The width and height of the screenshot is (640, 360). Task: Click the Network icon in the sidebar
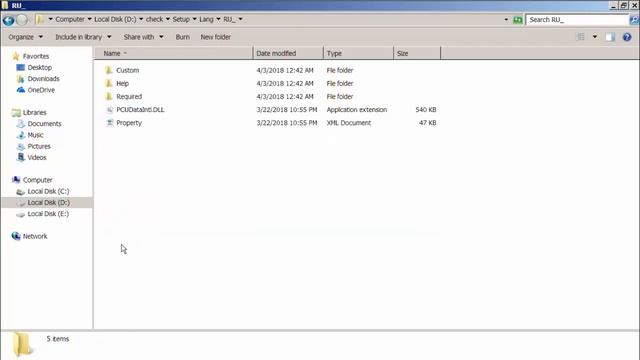(x=16, y=236)
